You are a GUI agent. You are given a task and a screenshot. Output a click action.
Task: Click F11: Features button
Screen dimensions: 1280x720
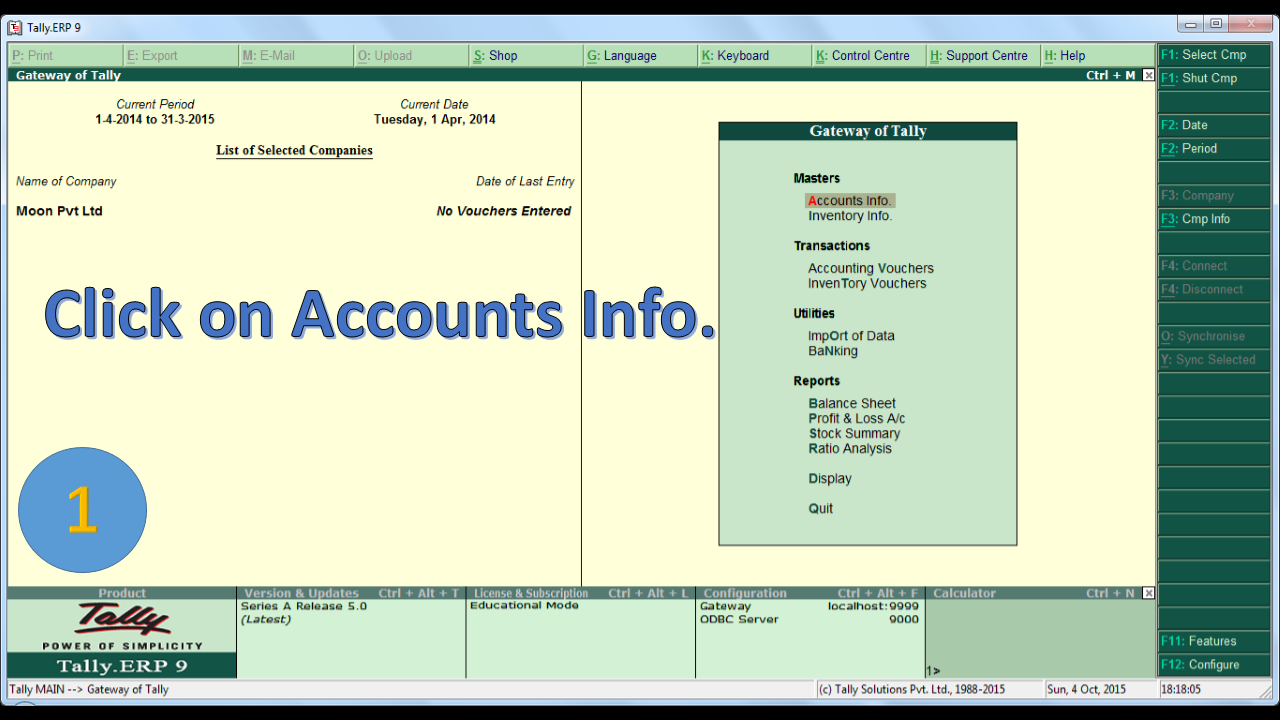(1214, 641)
